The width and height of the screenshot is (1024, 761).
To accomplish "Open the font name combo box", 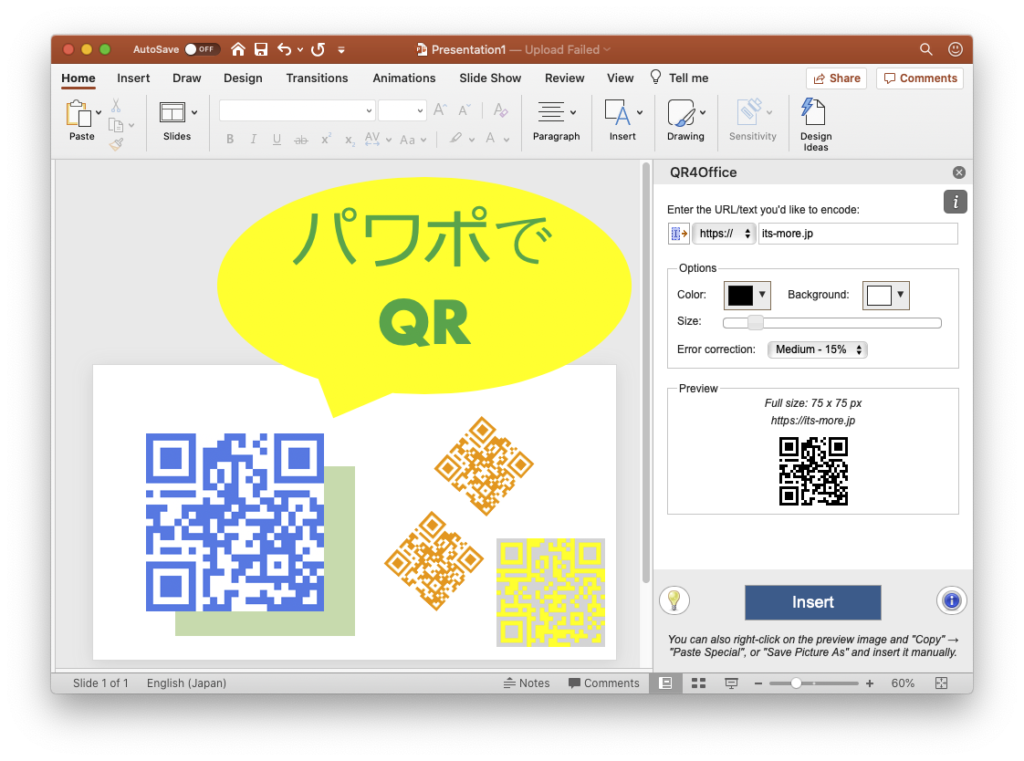I will coord(297,111).
